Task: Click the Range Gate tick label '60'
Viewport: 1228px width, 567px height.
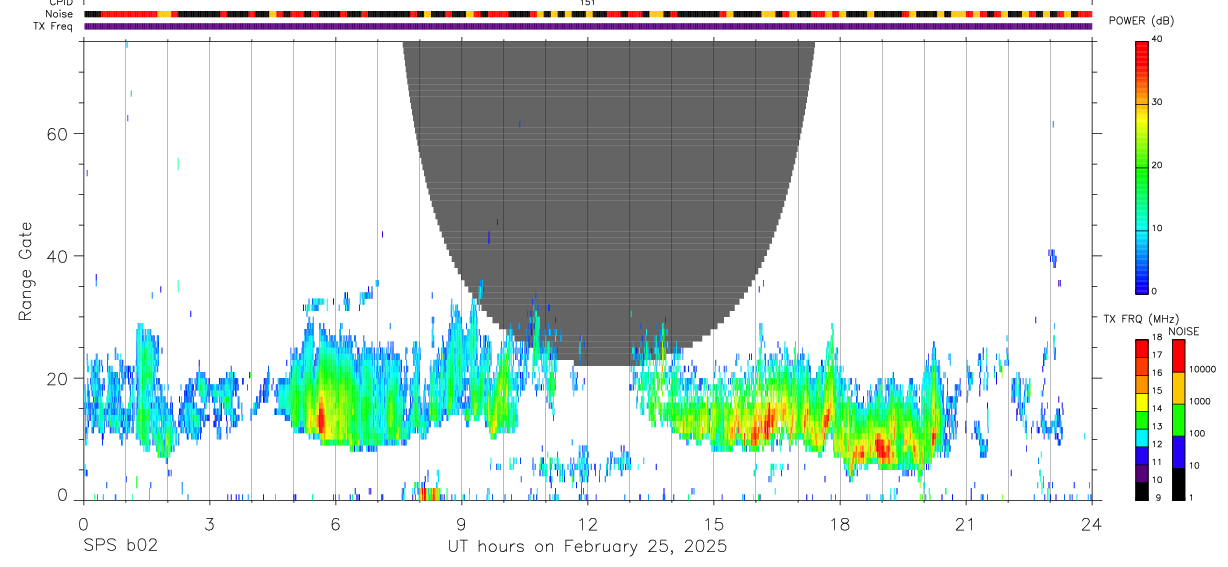Action: coord(55,134)
